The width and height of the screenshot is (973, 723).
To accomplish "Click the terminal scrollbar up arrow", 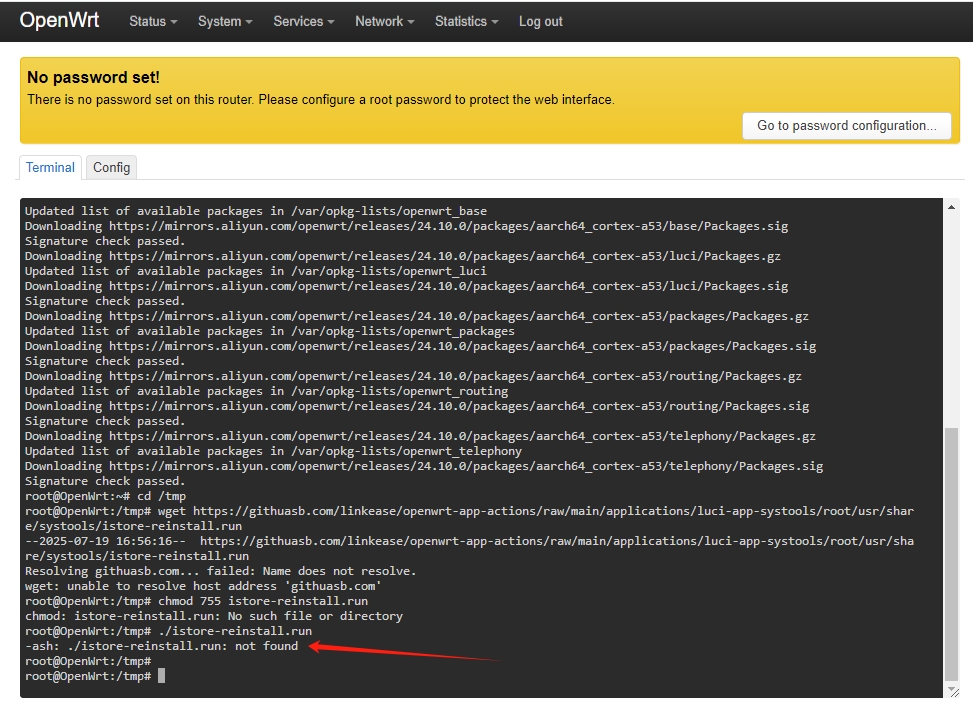I will pyautogui.click(x=951, y=207).
